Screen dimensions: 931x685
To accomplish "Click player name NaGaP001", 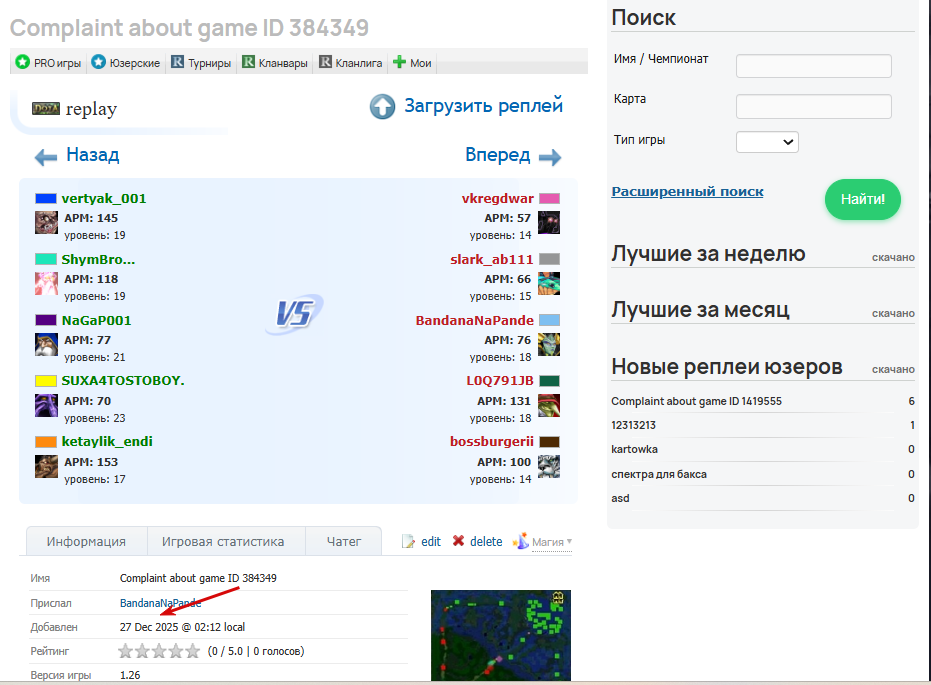I will click(97, 321).
